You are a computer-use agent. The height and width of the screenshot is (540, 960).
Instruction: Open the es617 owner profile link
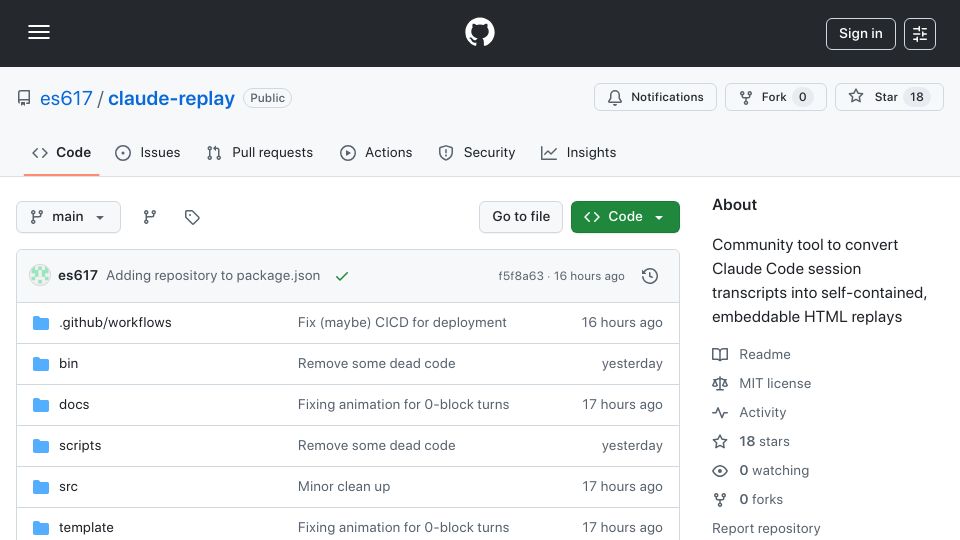[x=66, y=98]
